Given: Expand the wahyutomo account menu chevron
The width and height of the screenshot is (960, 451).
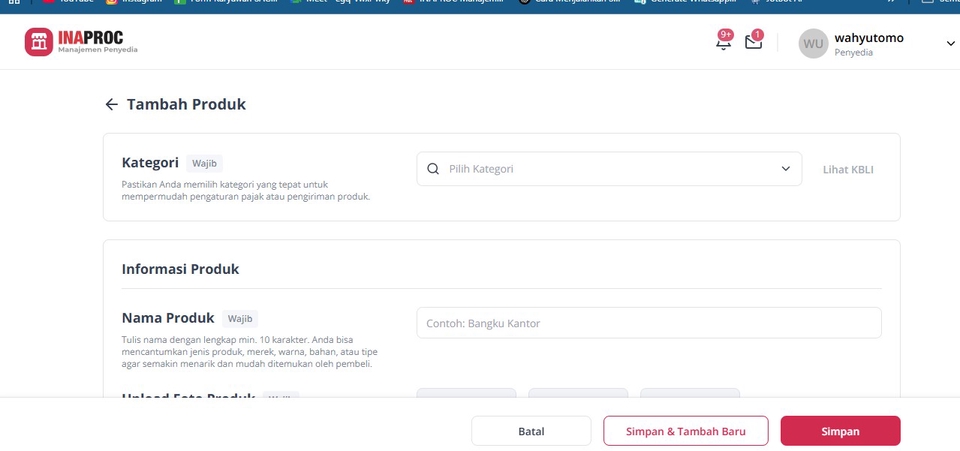Looking at the screenshot, I should coord(950,43).
